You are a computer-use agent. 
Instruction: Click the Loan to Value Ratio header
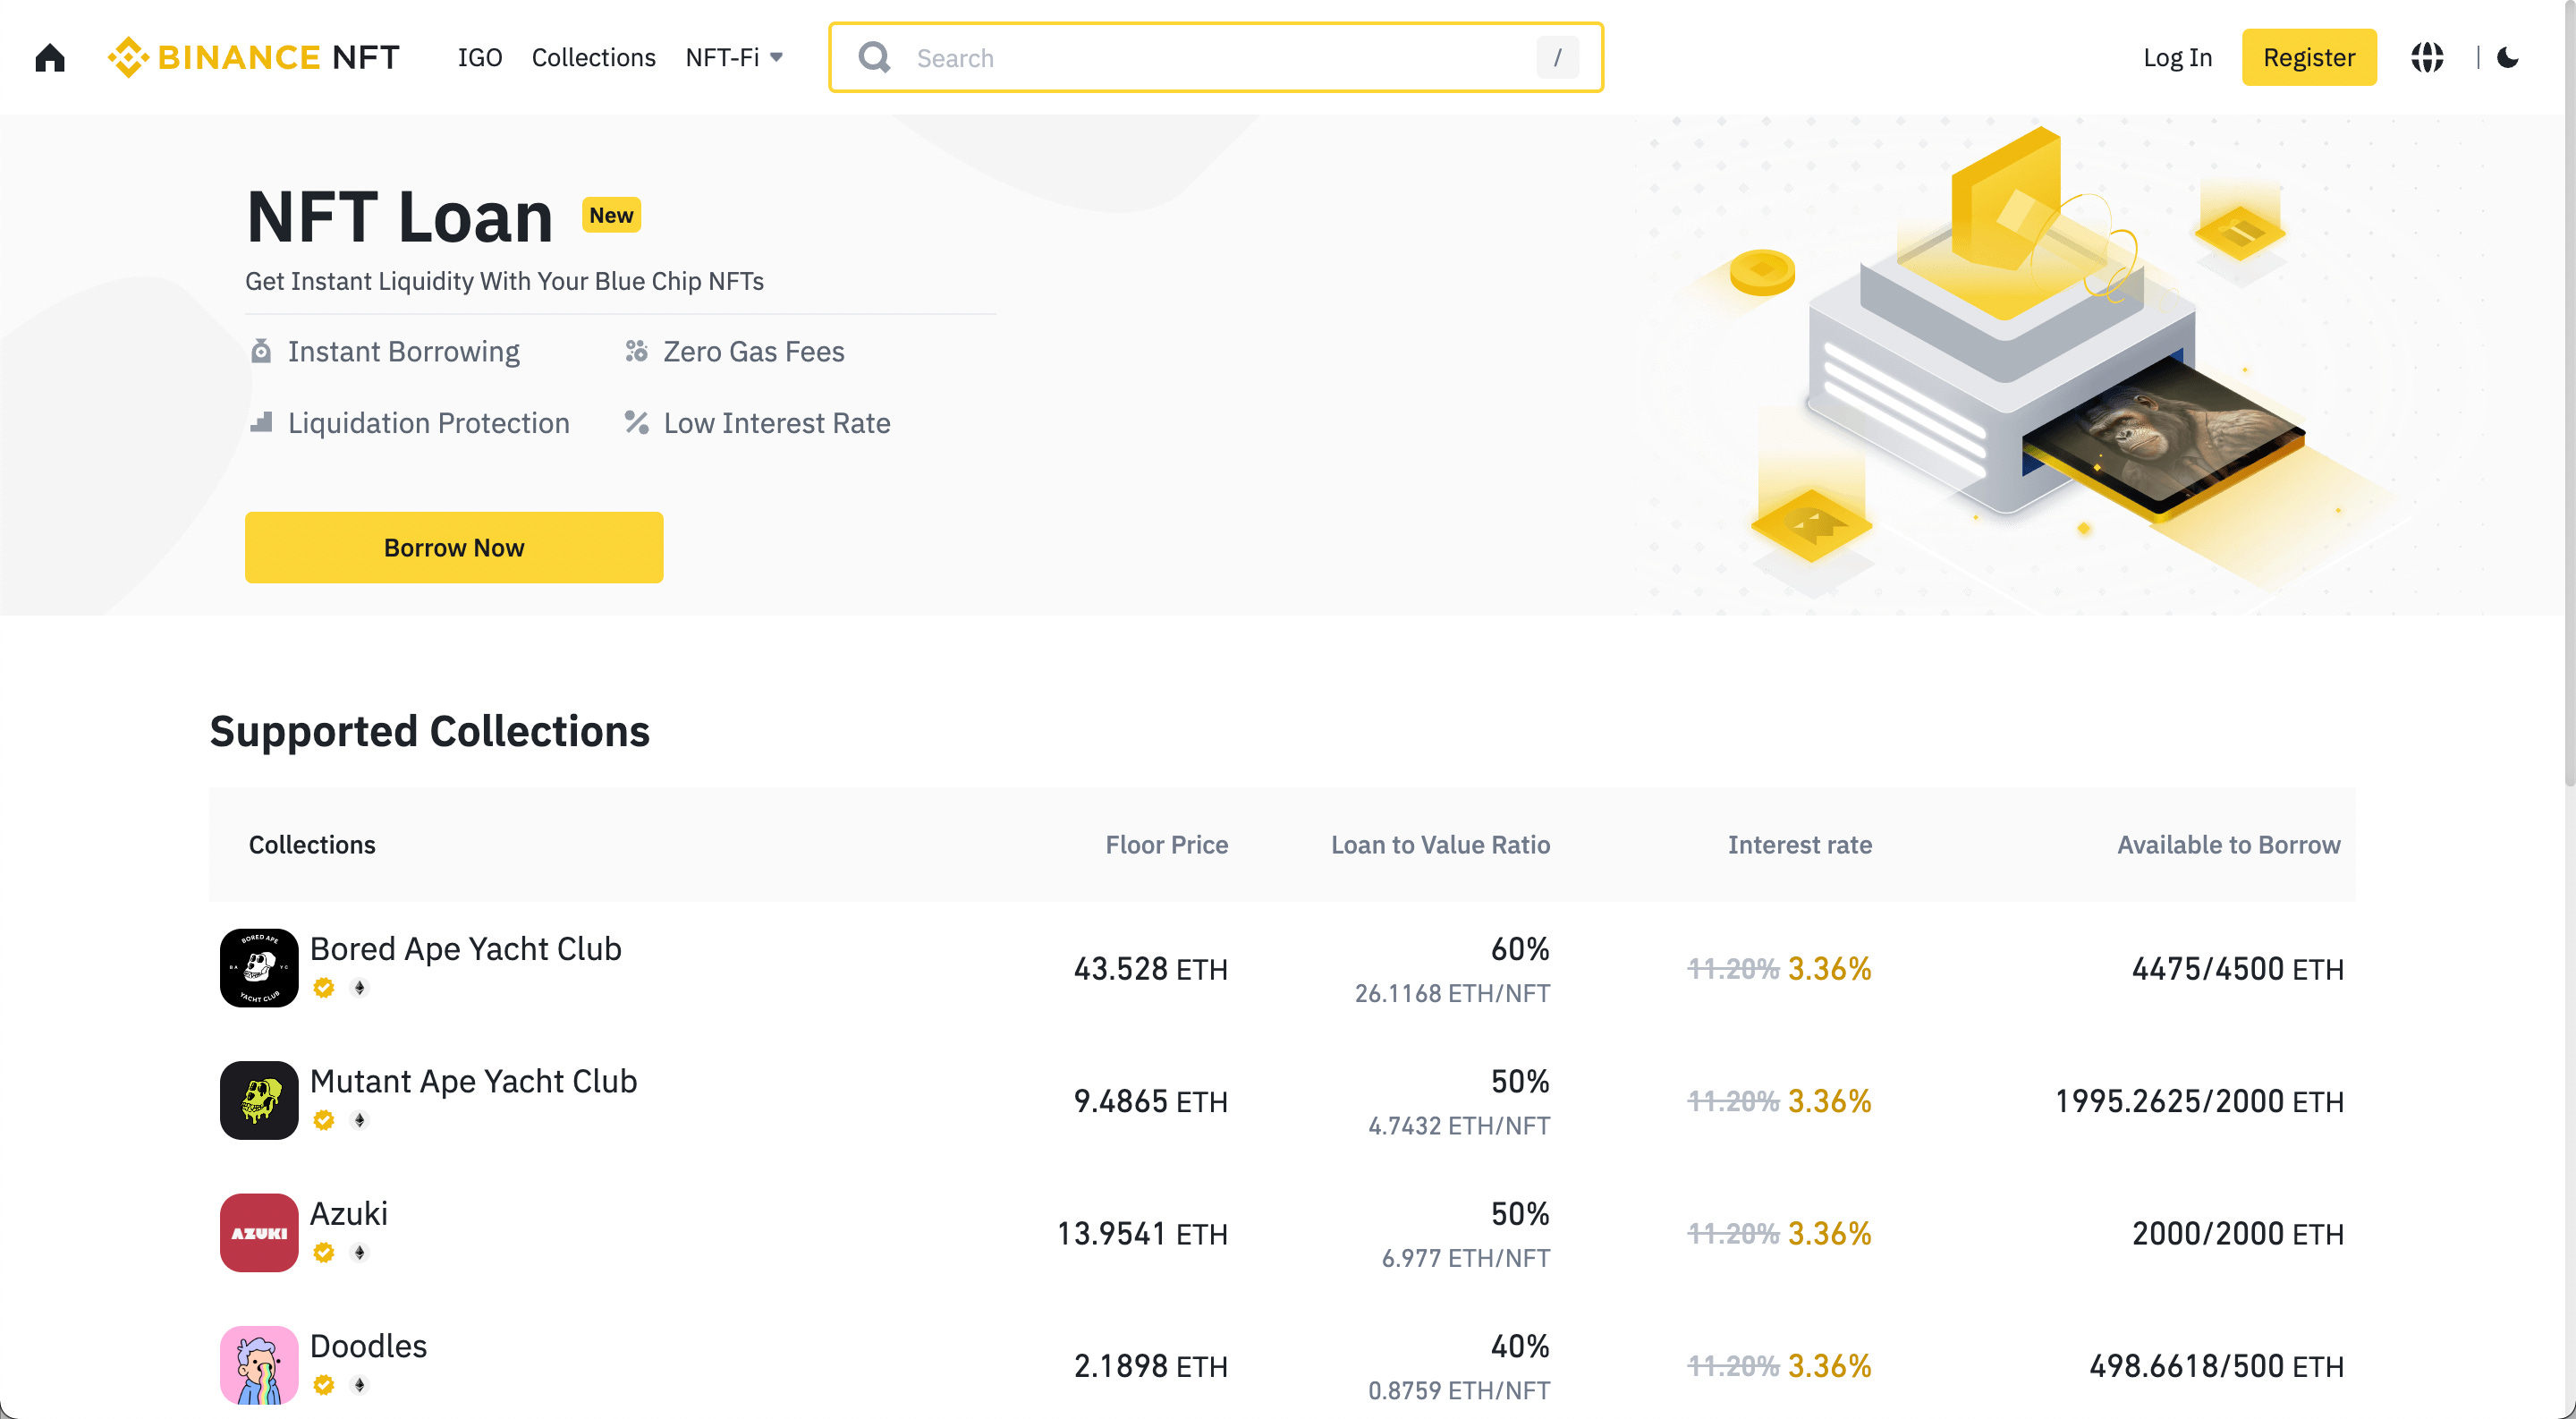[1440, 844]
